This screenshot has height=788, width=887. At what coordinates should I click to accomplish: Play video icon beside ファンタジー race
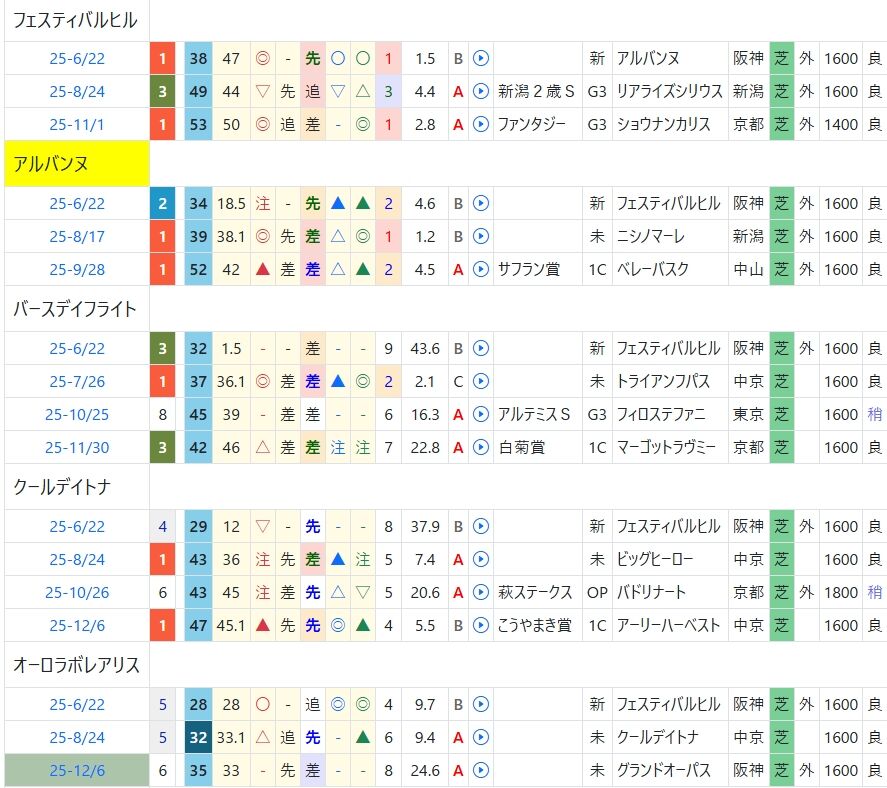[x=481, y=124]
